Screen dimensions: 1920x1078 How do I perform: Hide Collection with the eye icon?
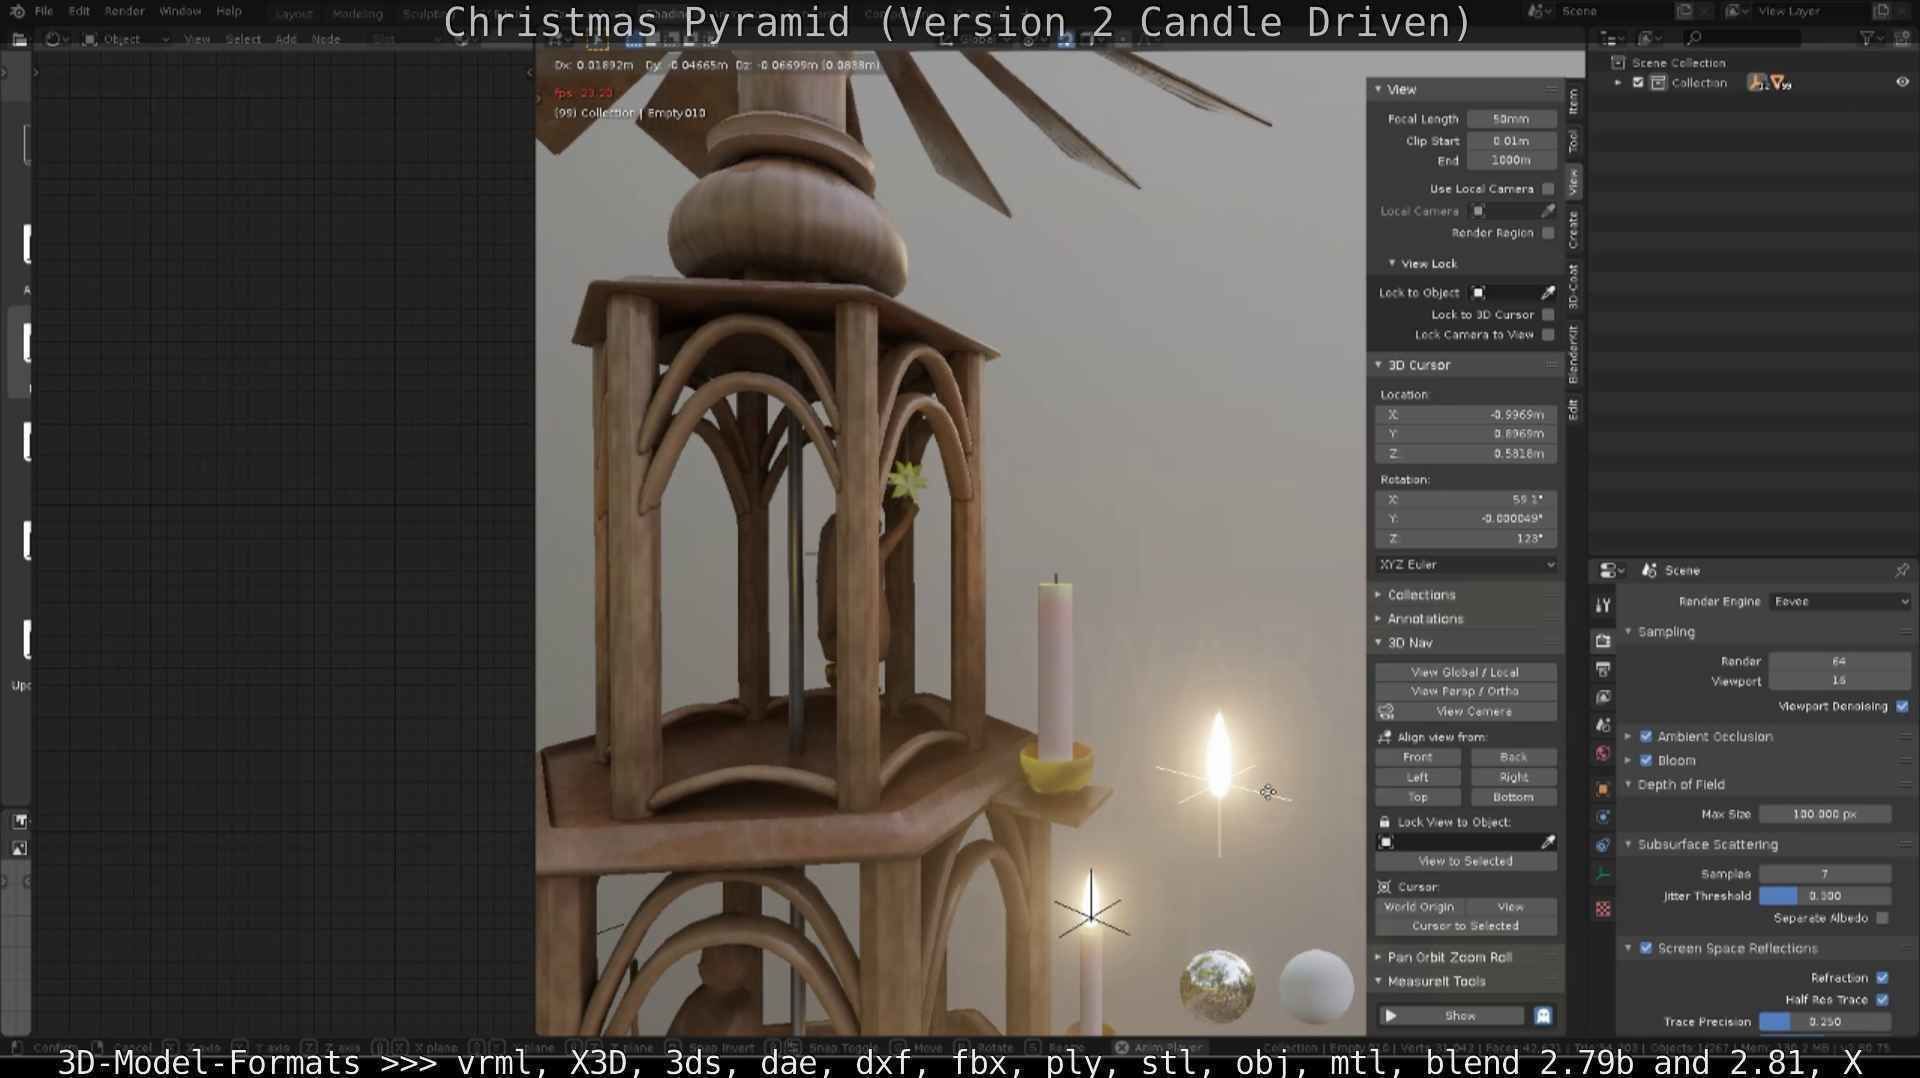point(1902,83)
